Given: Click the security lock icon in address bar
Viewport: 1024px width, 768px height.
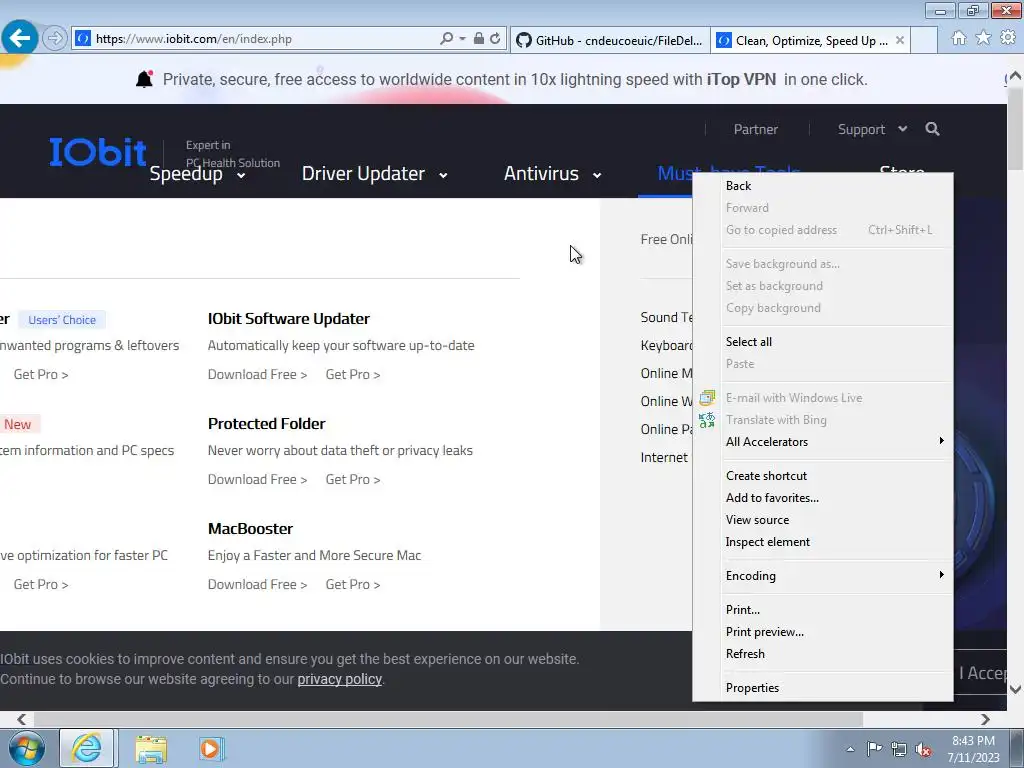Looking at the screenshot, I should point(479,39).
